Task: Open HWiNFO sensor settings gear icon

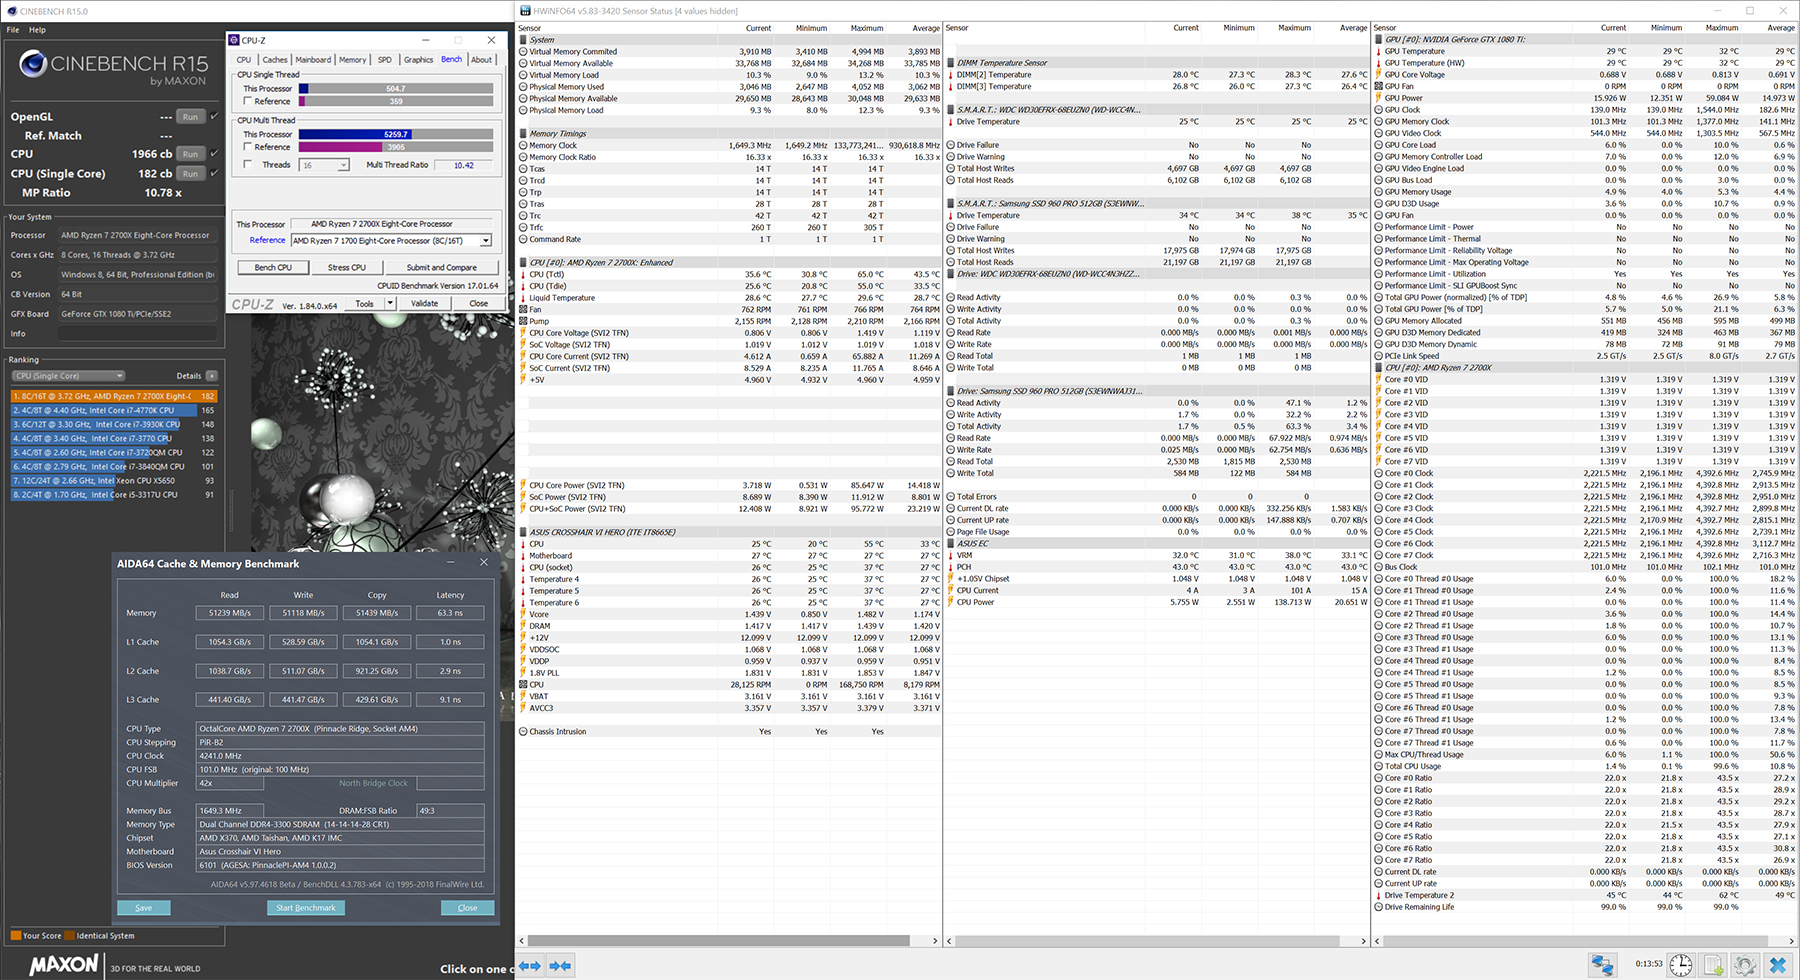Action: click(1746, 965)
